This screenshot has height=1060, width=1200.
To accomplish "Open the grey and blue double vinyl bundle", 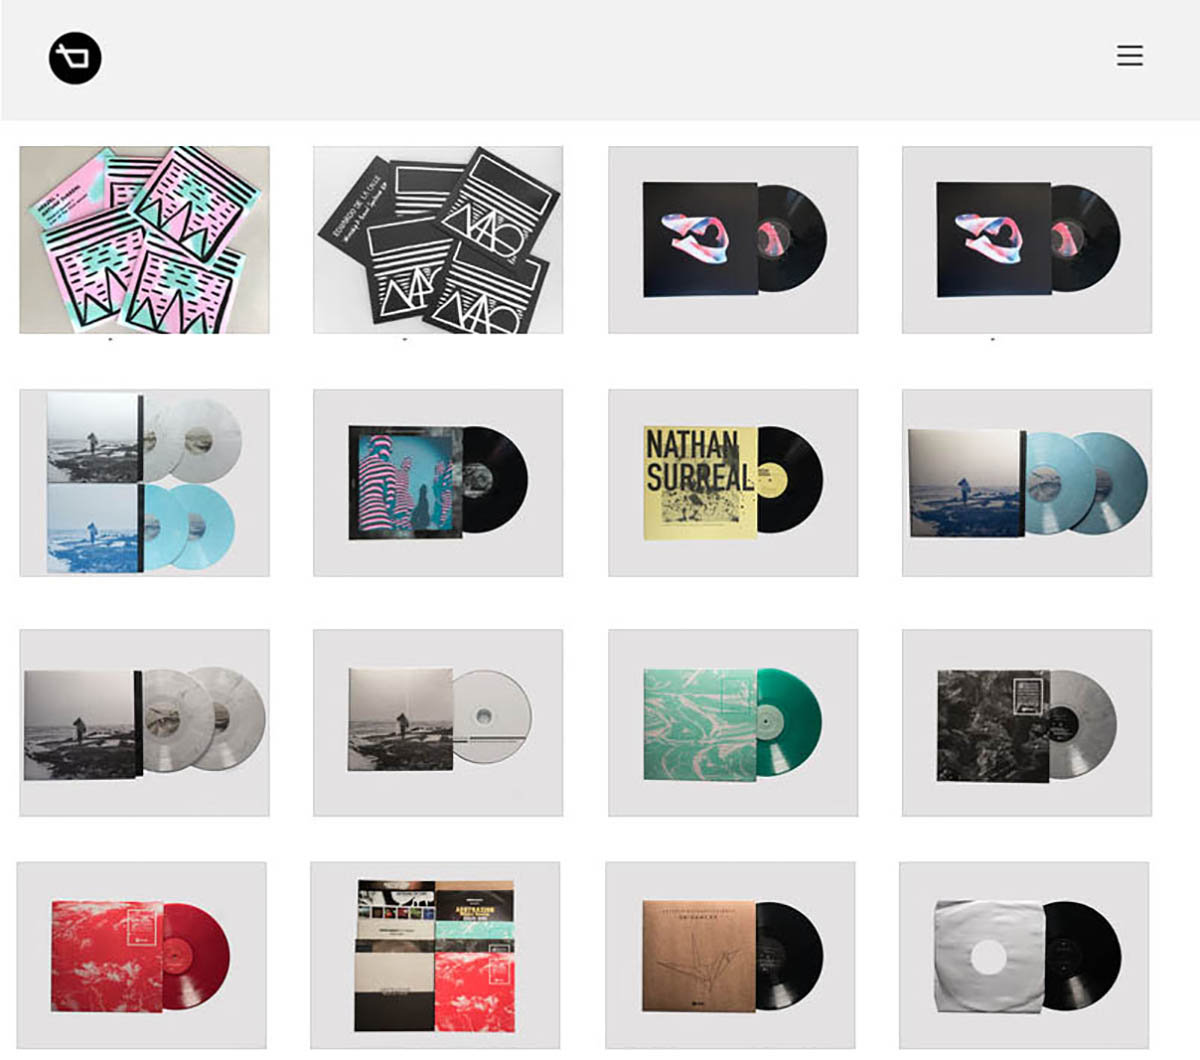I will tap(144, 483).
